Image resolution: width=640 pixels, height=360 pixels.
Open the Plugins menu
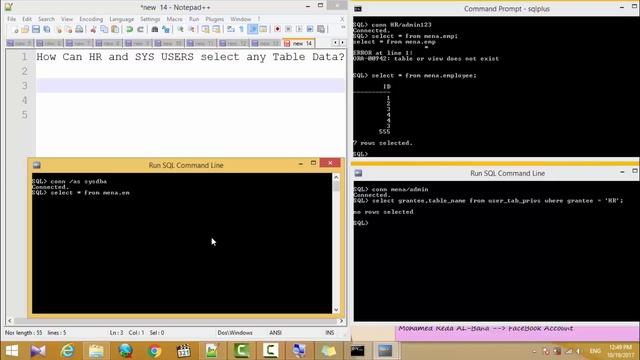coord(214,19)
